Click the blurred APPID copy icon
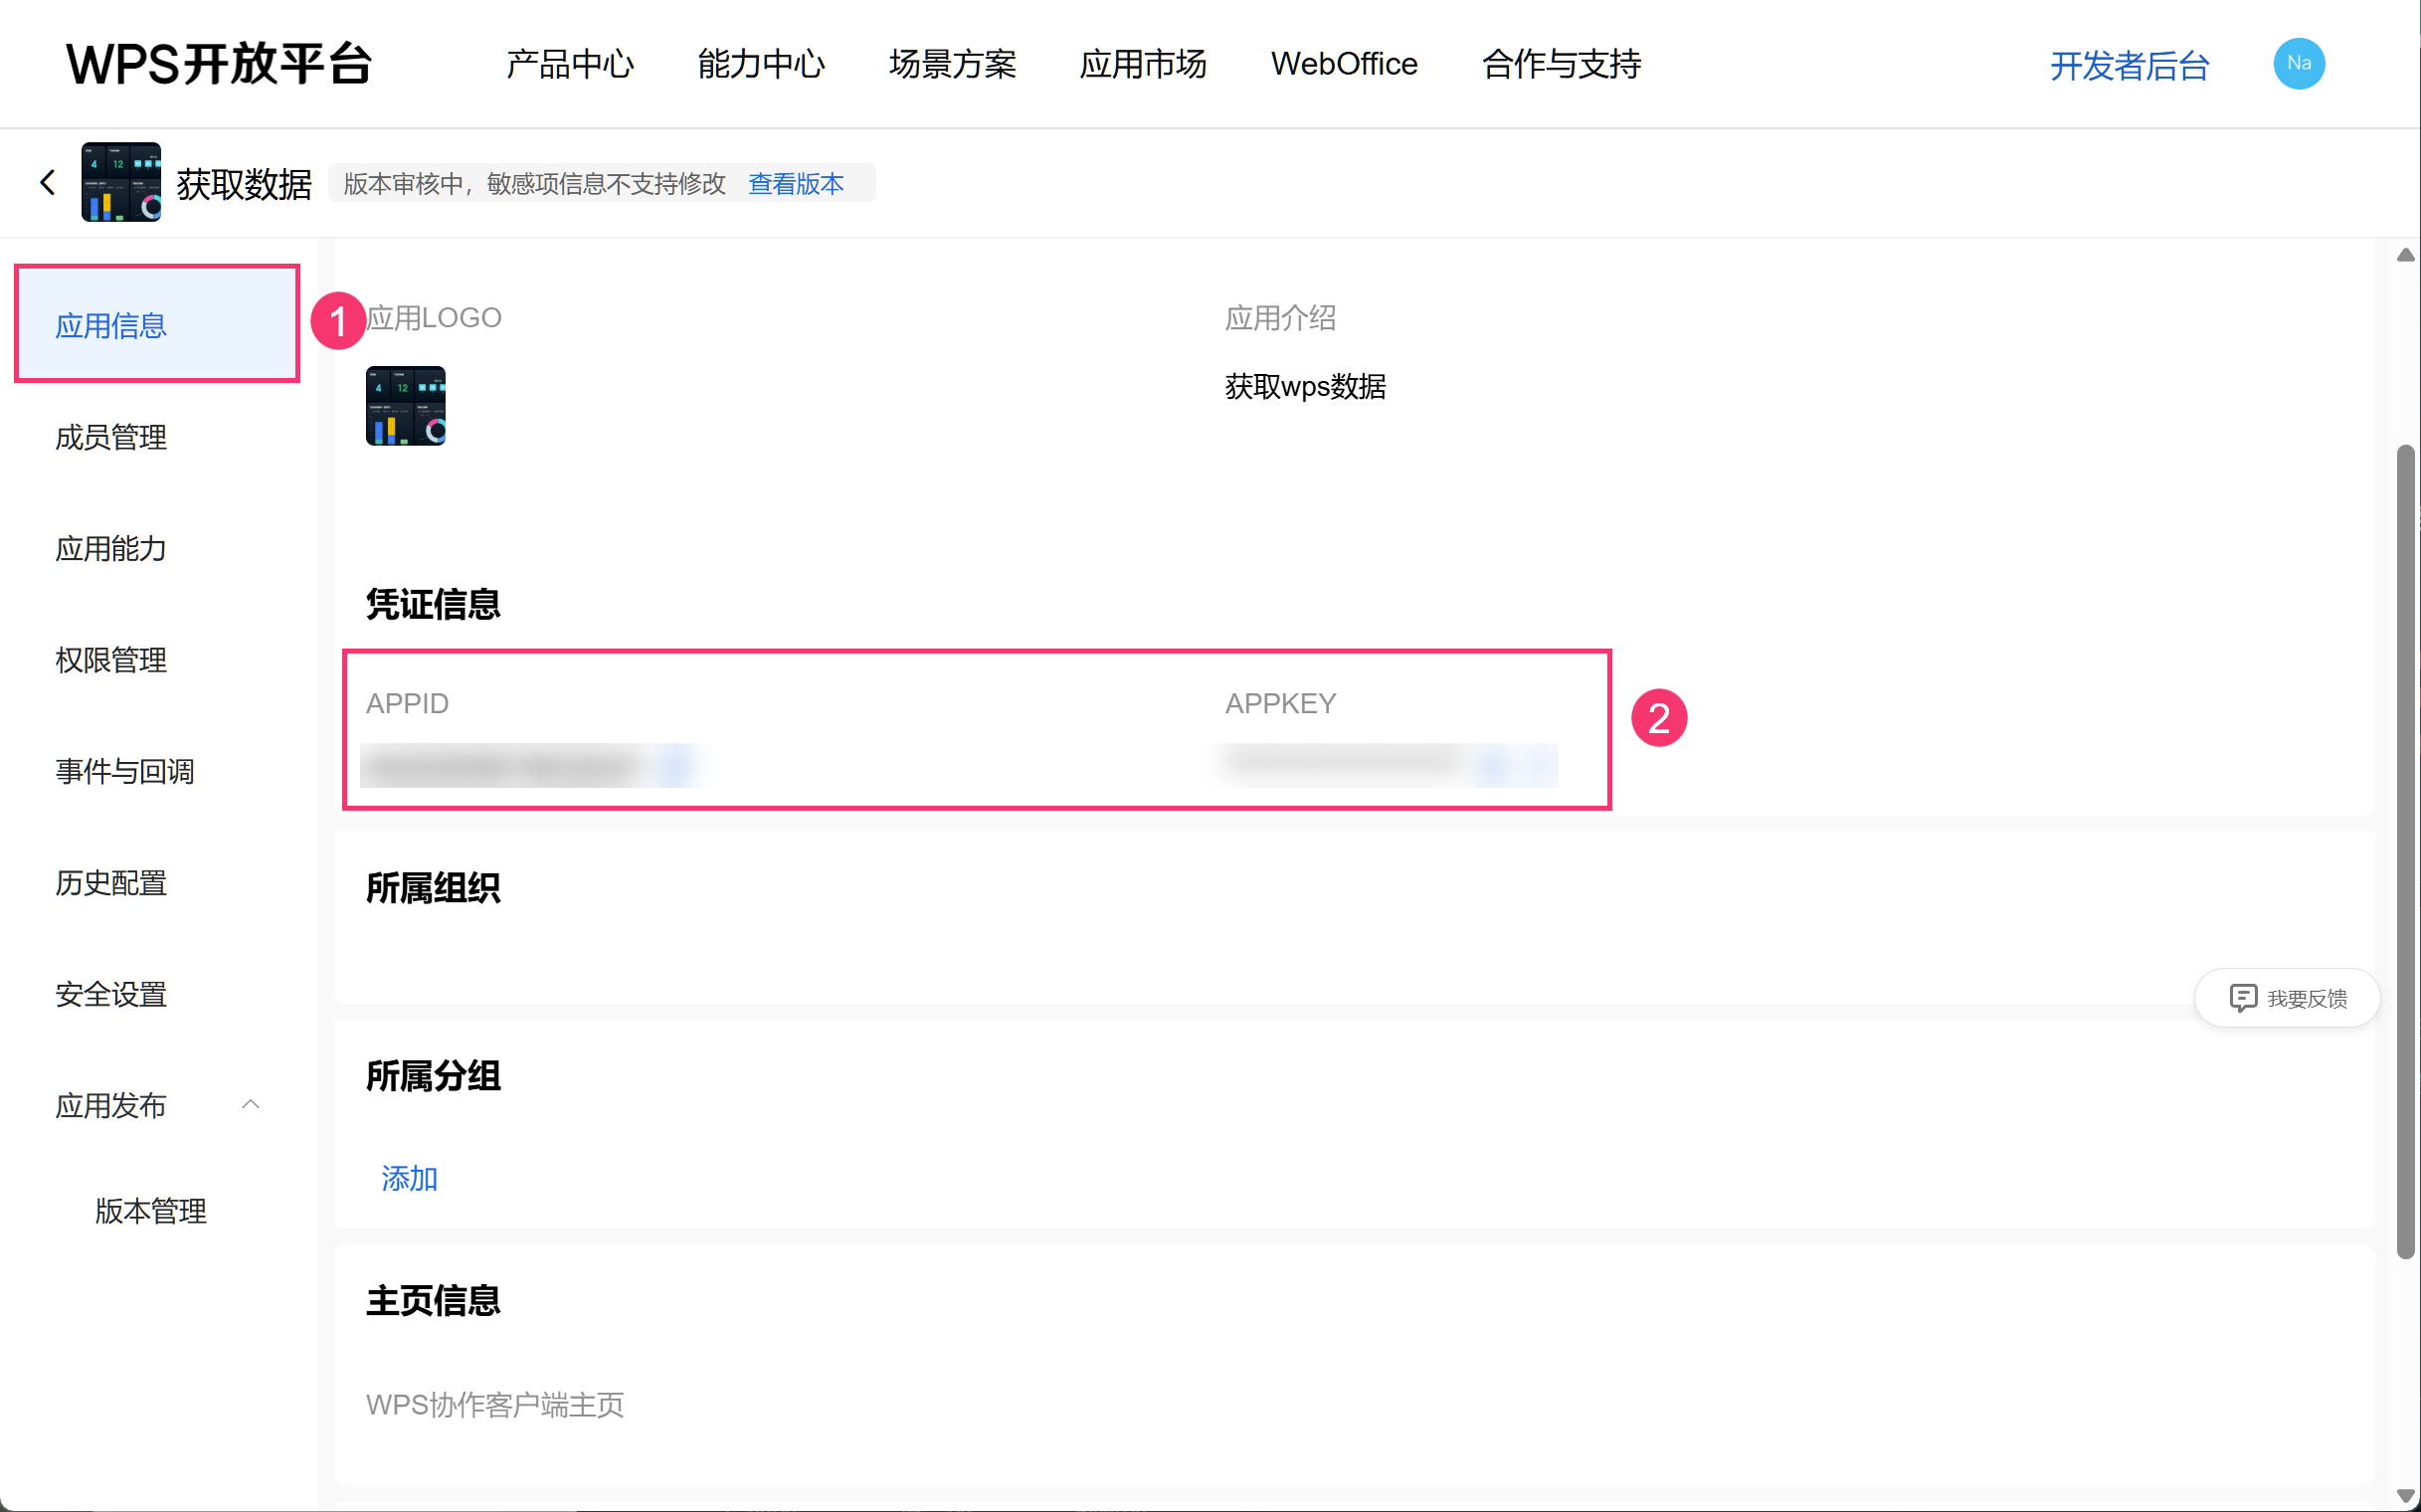Screen dimensions: 2421x1512 coord(675,766)
